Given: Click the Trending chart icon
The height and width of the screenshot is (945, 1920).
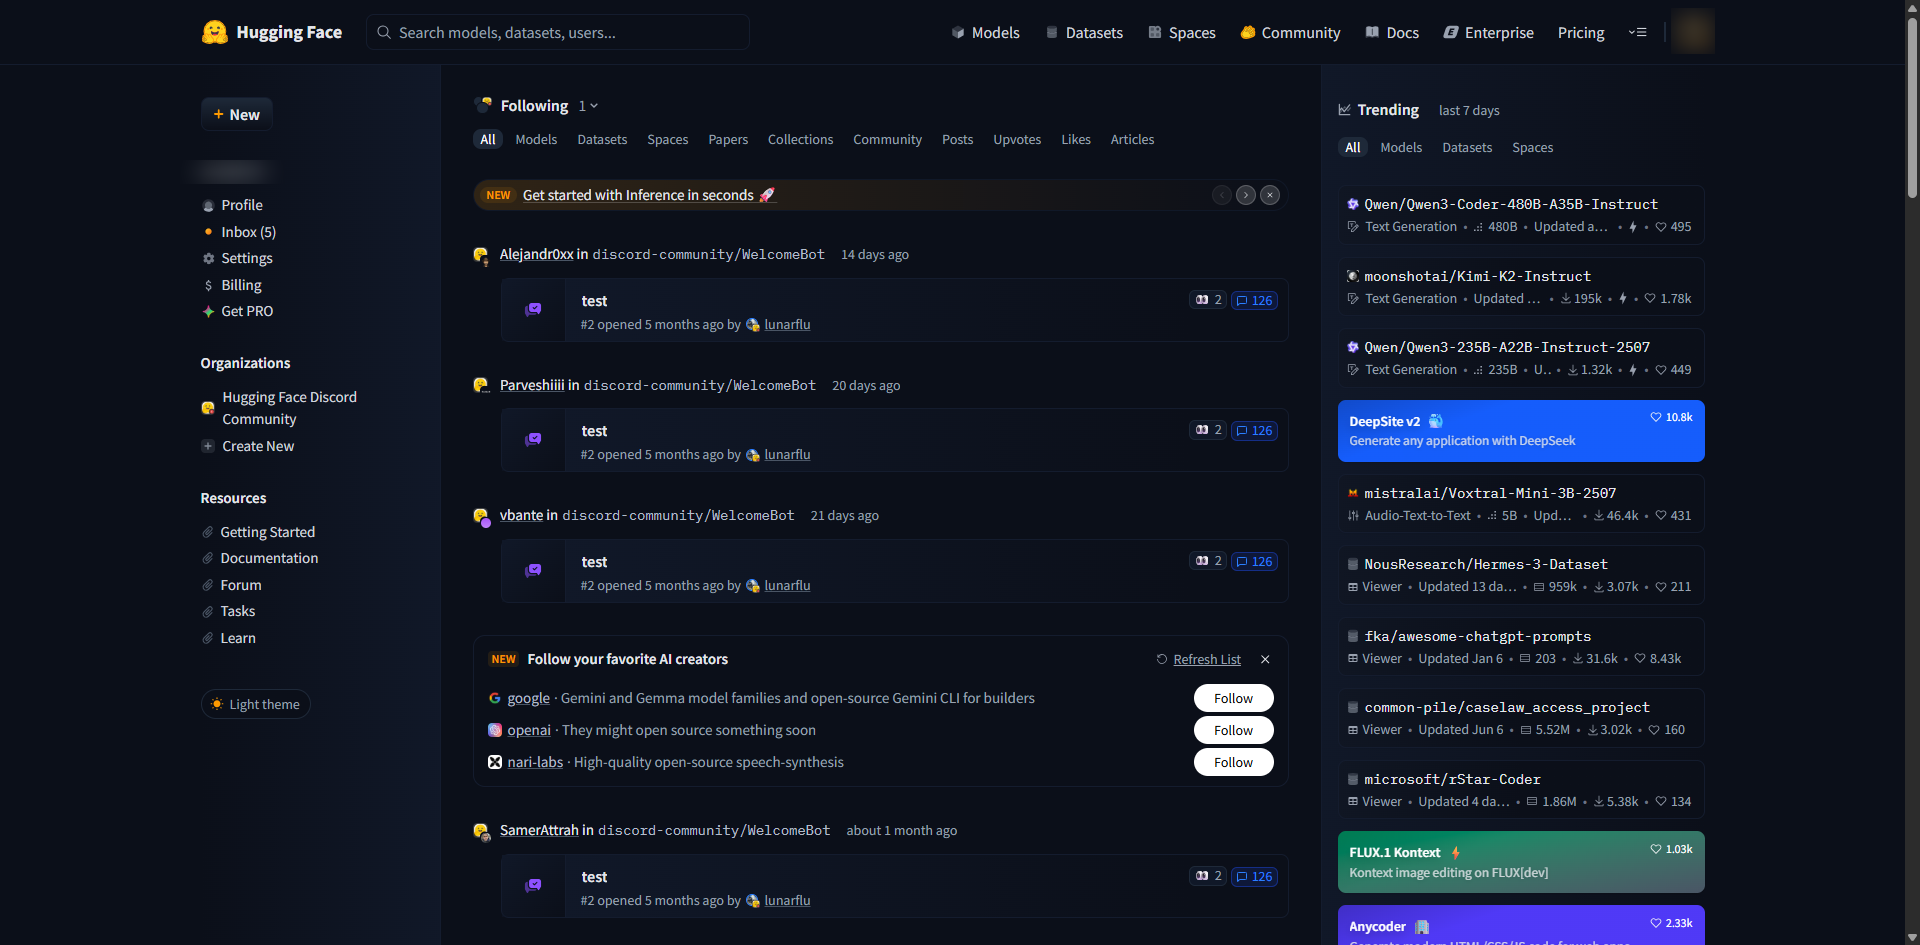Looking at the screenshot, I should (x=1345, y=110).
